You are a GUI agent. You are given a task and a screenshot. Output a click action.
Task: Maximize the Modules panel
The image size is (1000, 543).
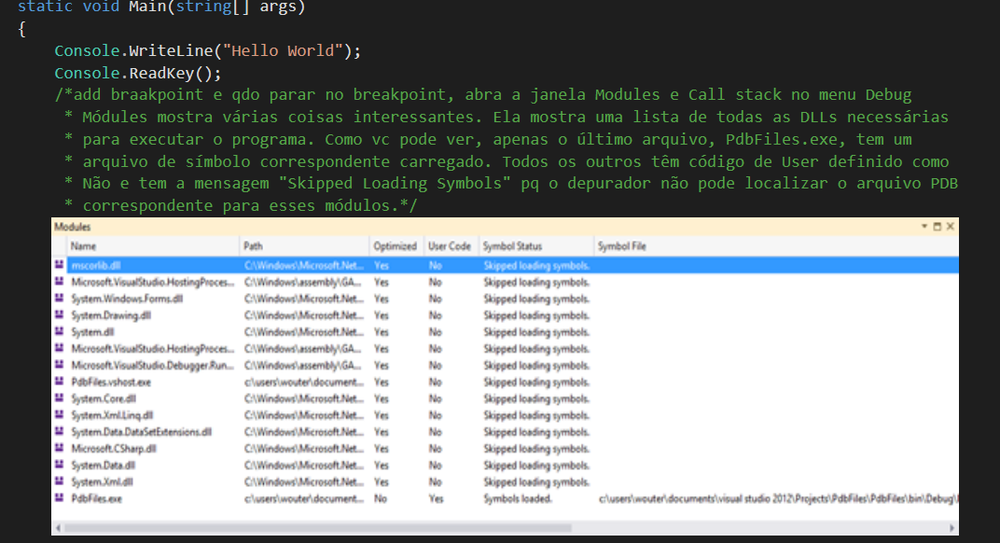pyautogui.click(x=937, y=228)
